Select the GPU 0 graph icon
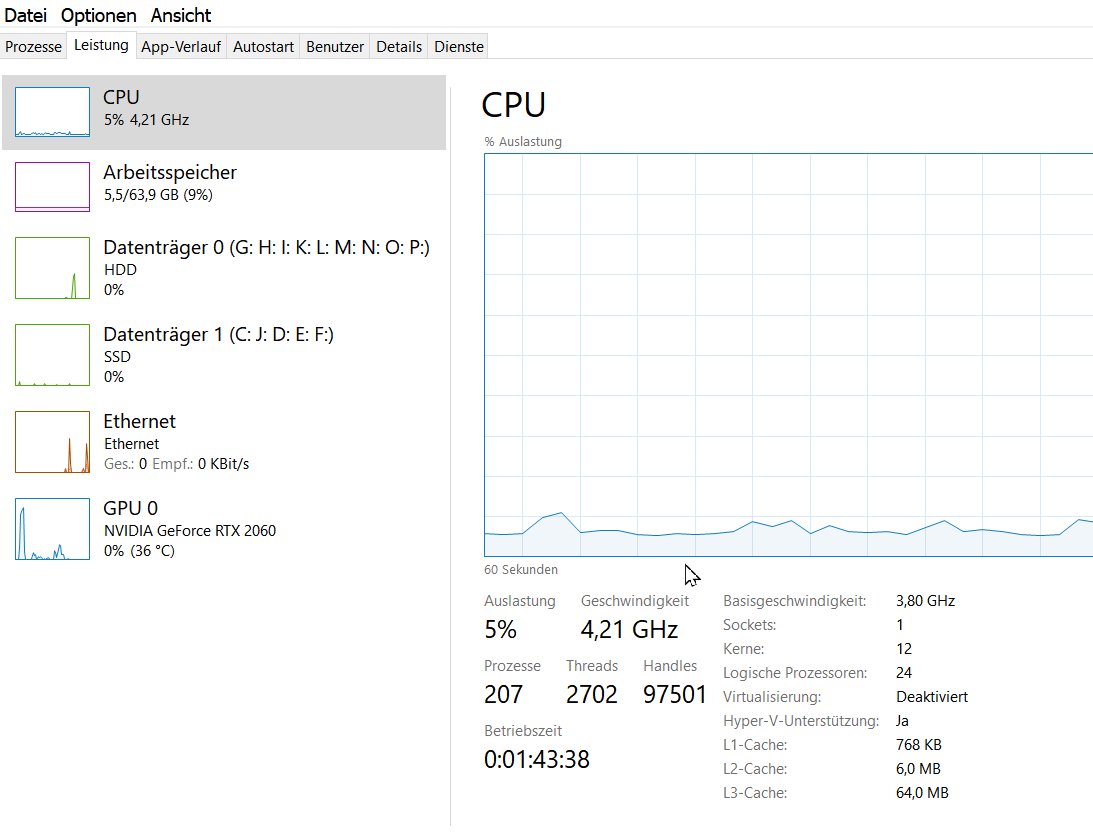1093x836 pixels. 52,529
